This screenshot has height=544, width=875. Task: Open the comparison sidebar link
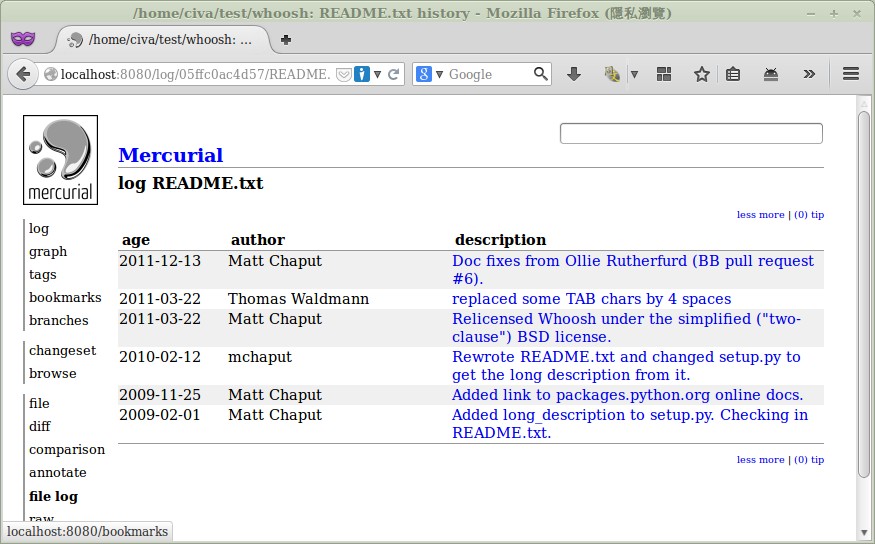coord(67,449)
